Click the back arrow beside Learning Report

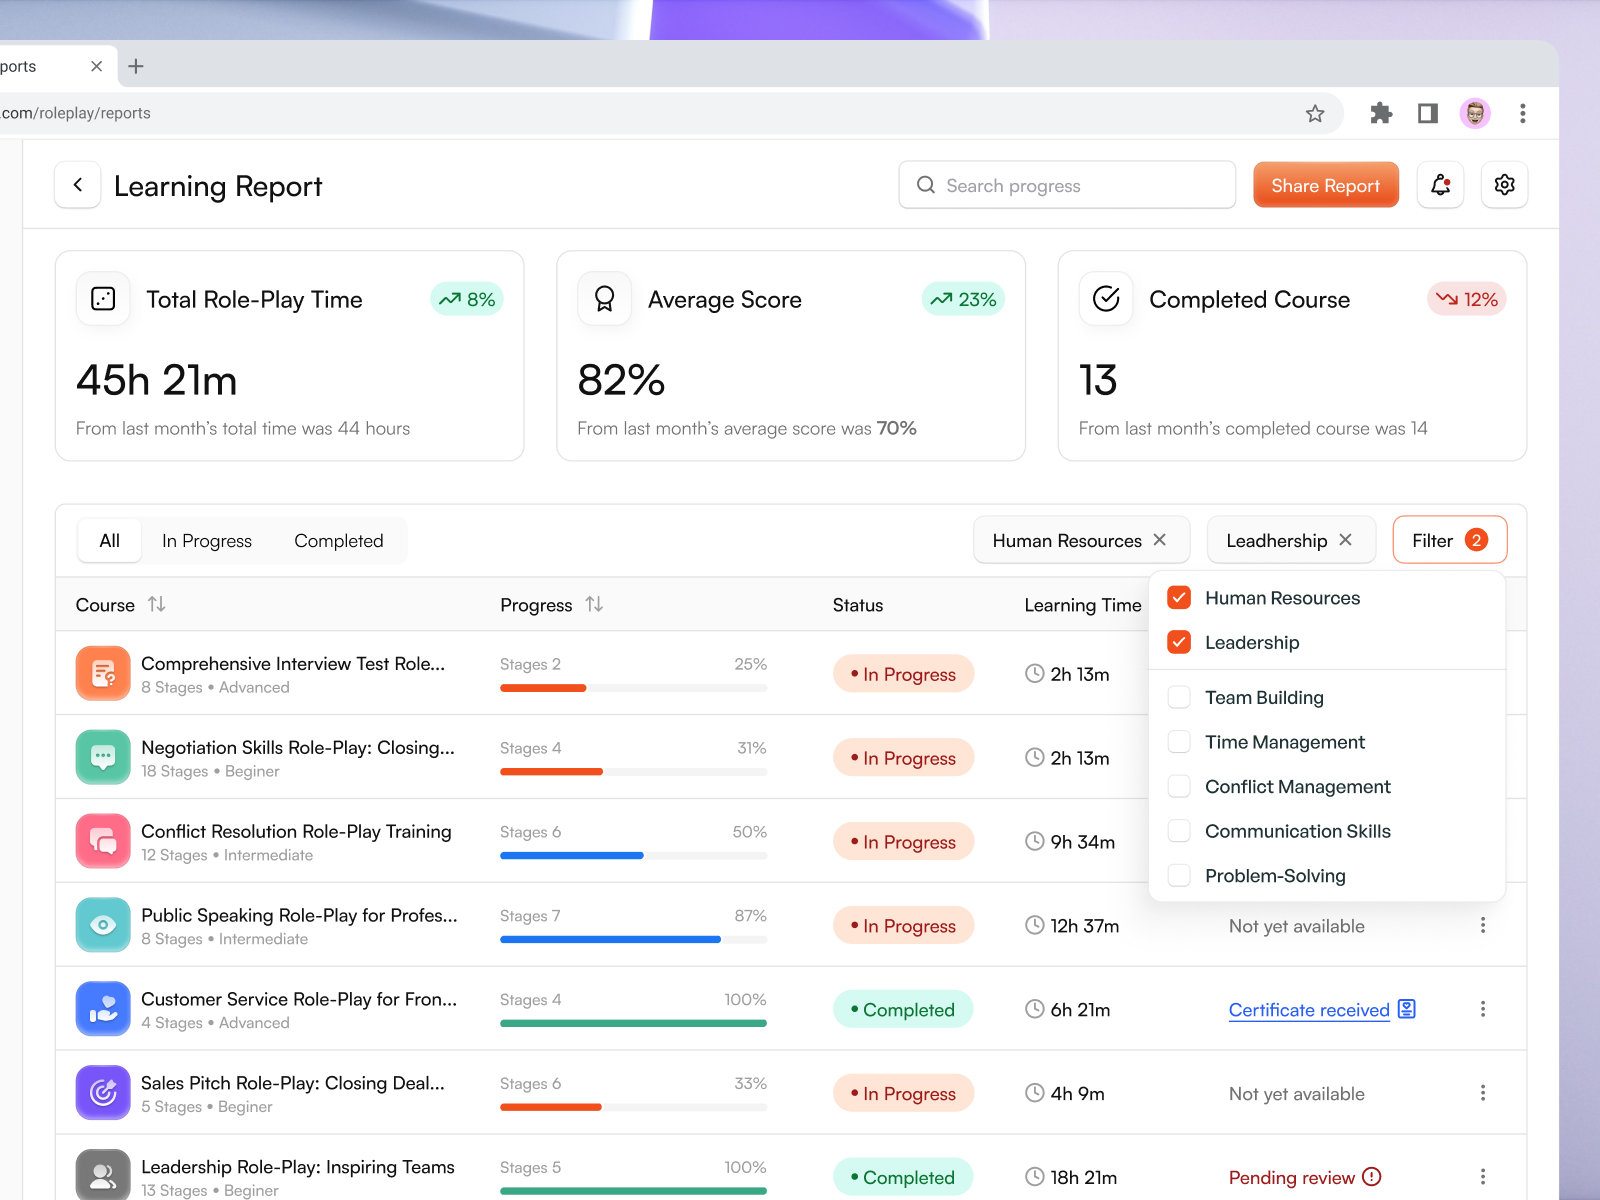(77, 185)
